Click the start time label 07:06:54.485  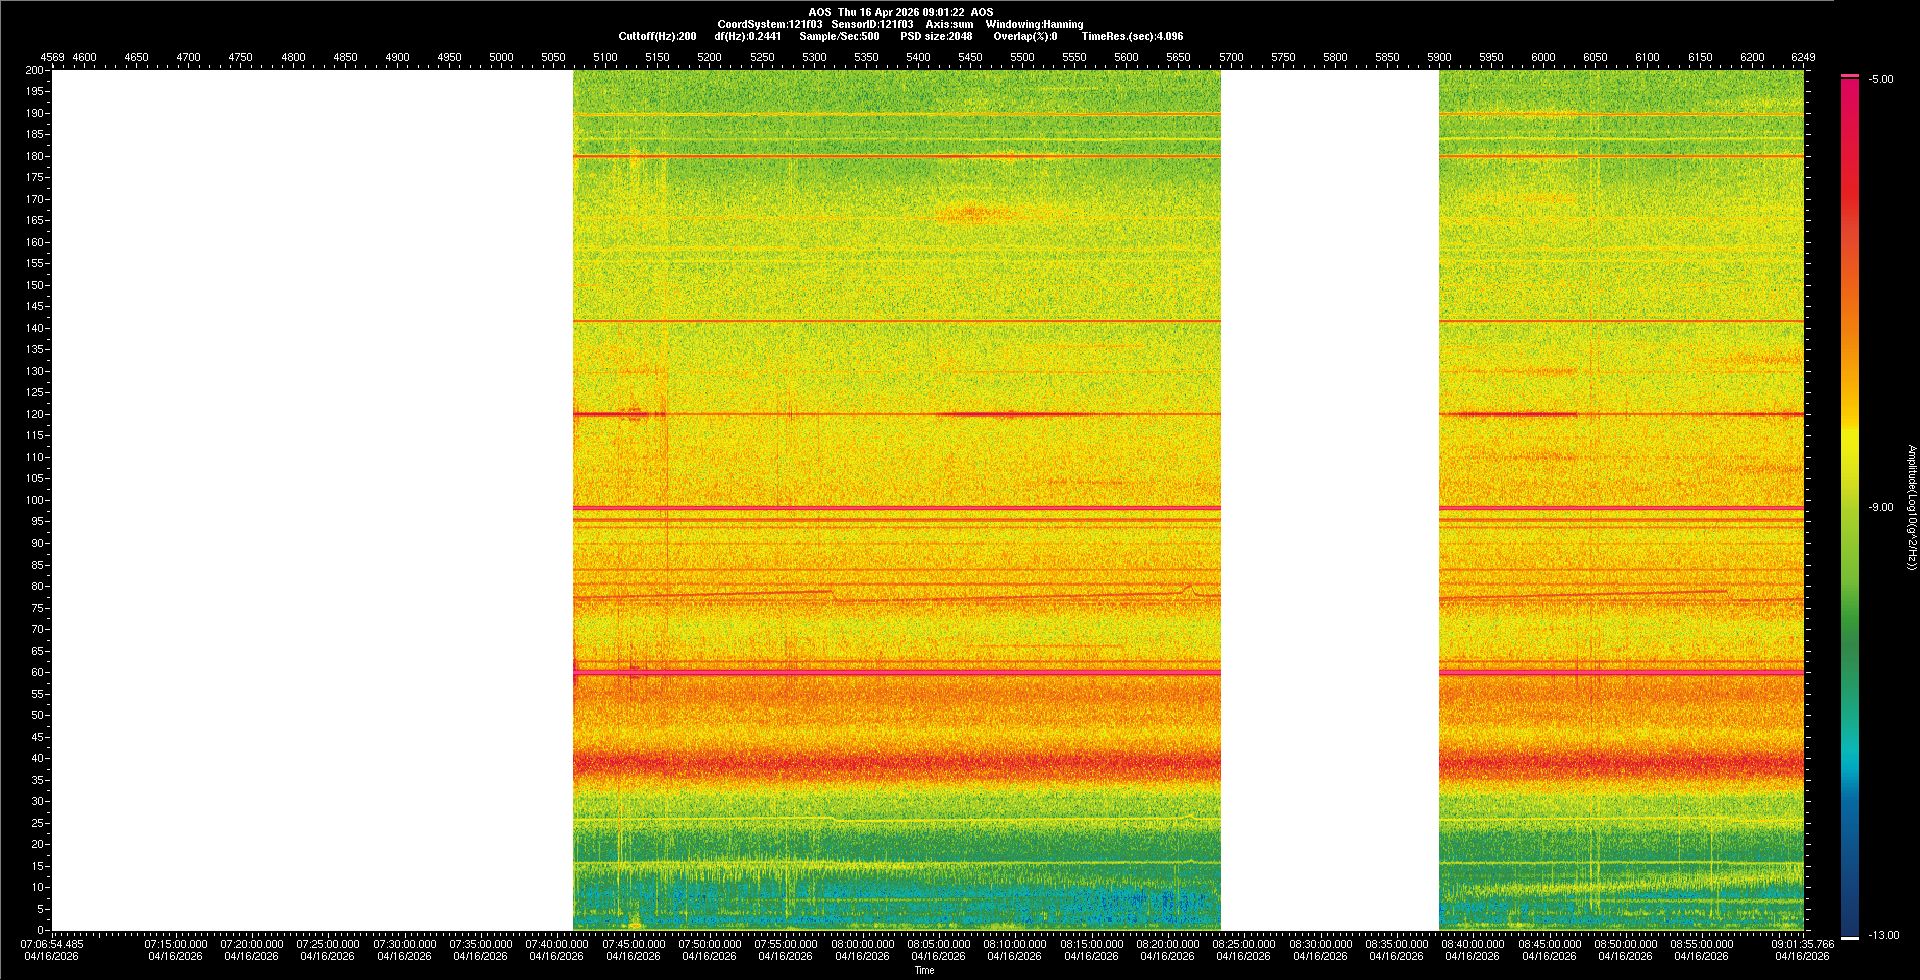click(x=53, y=944)
